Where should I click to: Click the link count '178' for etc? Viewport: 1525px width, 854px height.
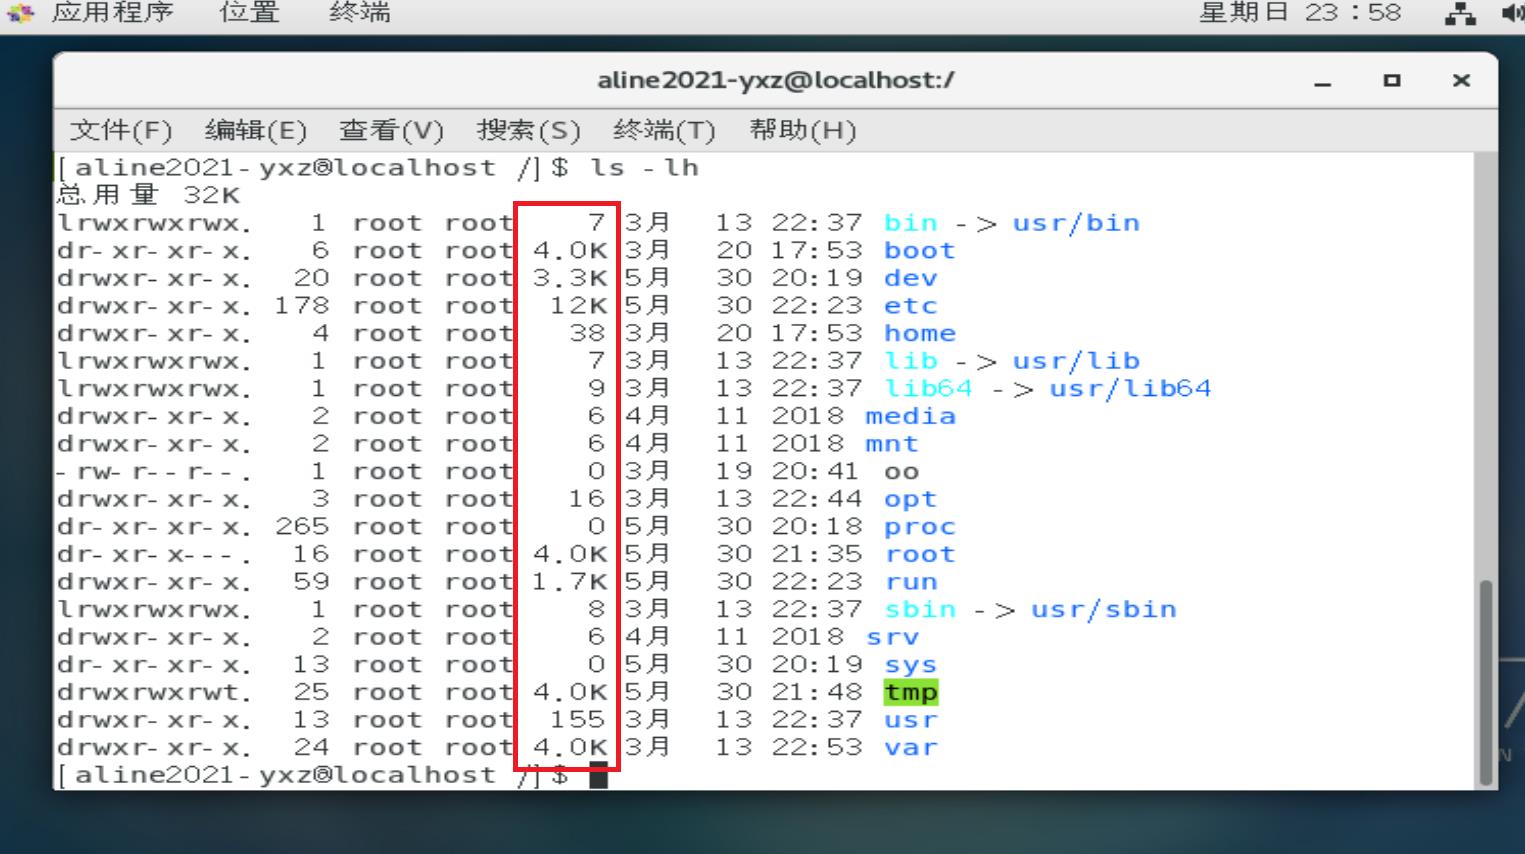click(x=302, y=306)
